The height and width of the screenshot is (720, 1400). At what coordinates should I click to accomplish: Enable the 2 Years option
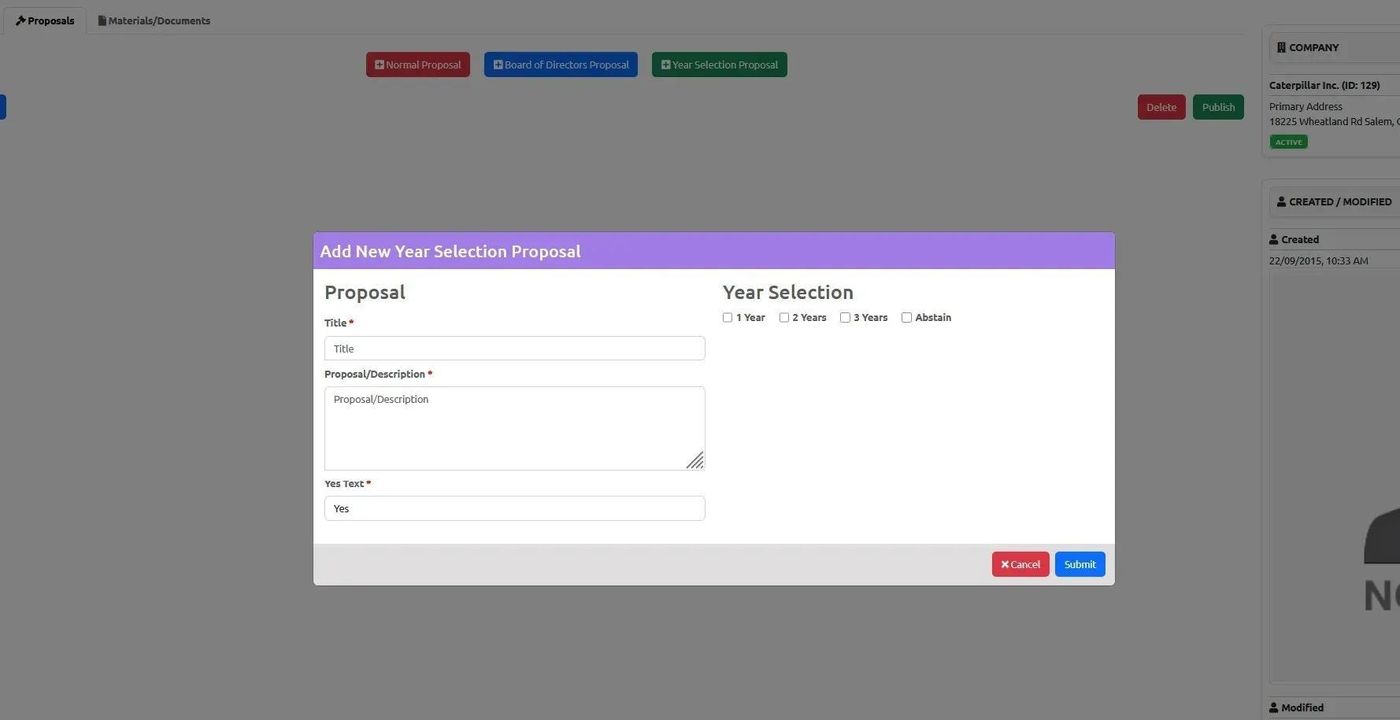[x=784, y=318]
